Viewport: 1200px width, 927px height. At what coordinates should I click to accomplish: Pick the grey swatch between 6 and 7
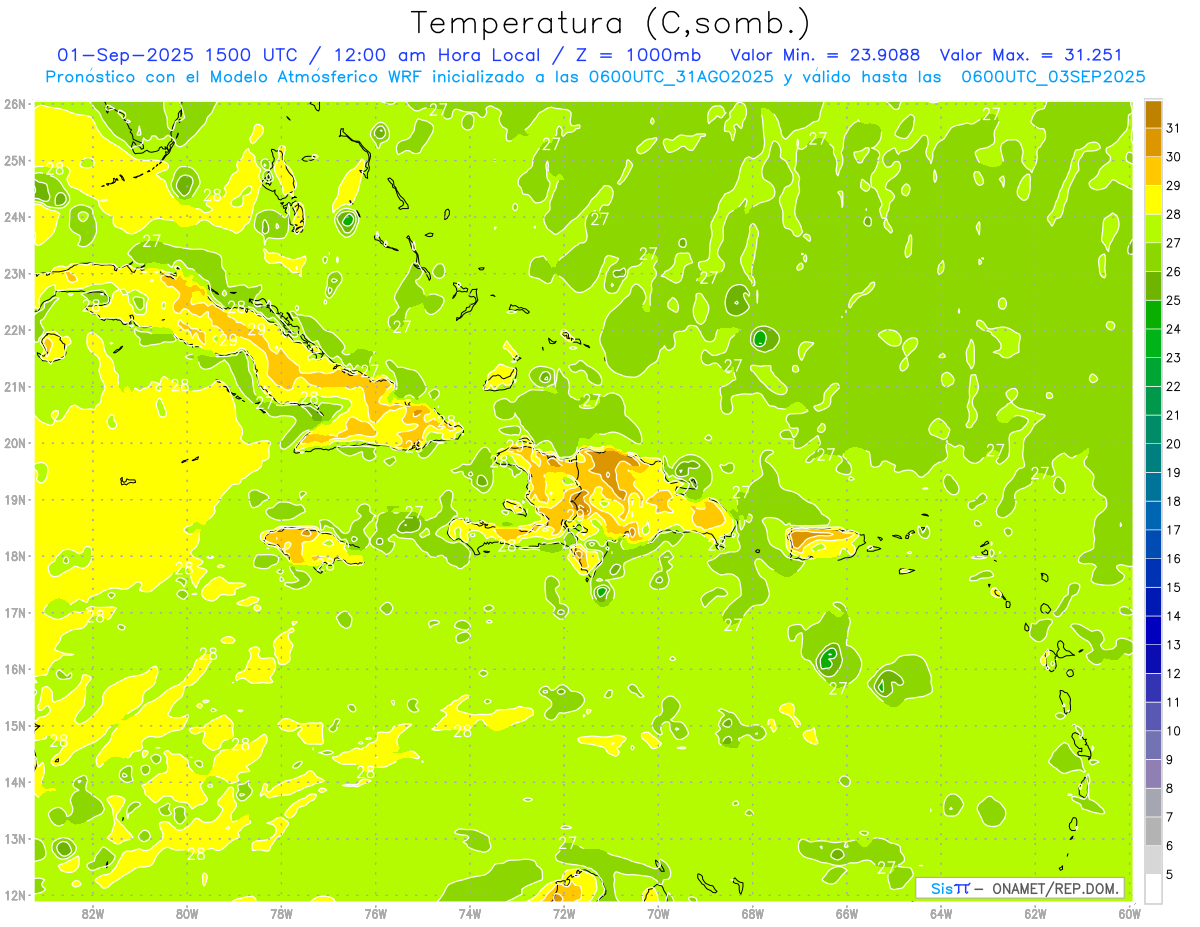1153,831
